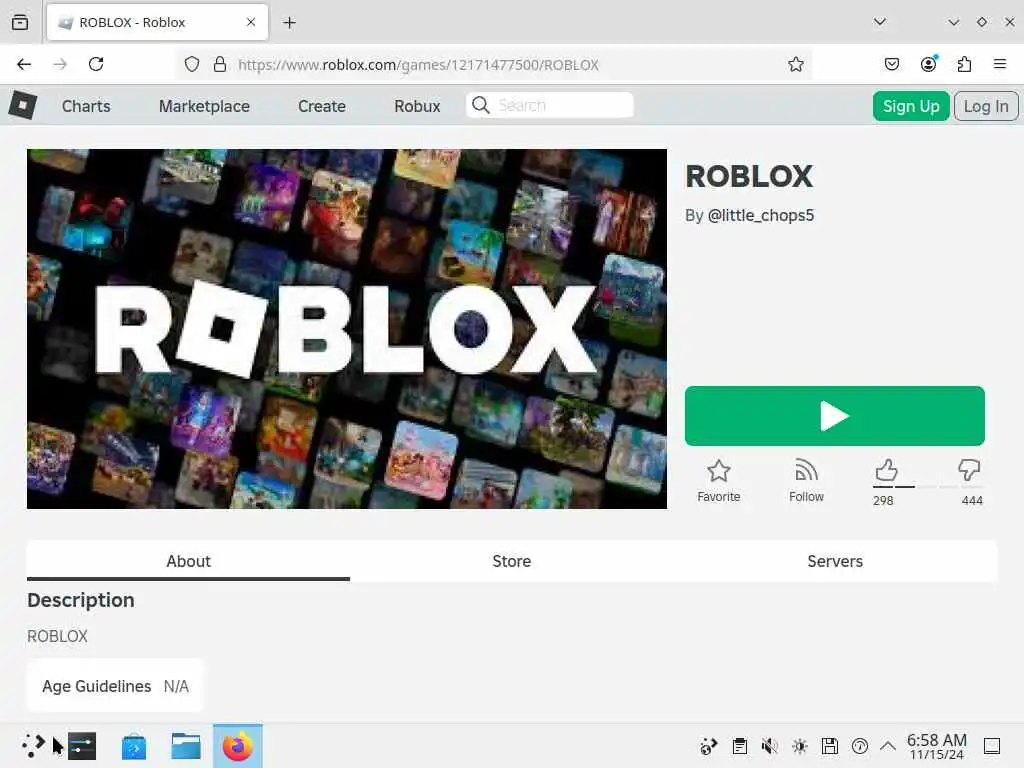The image size is (1024, 768).
Task: Click the show desktop tray button
Action: (x=992, y=746)
